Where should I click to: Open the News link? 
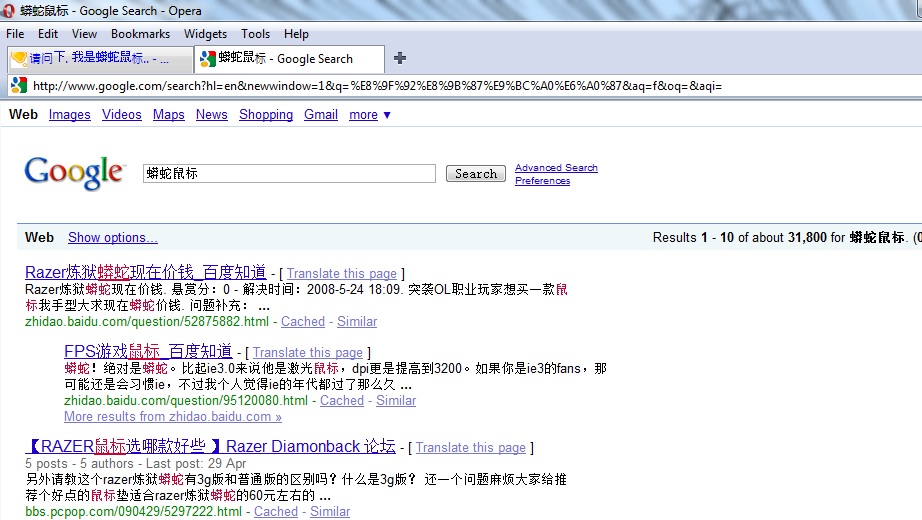(212, 115)
